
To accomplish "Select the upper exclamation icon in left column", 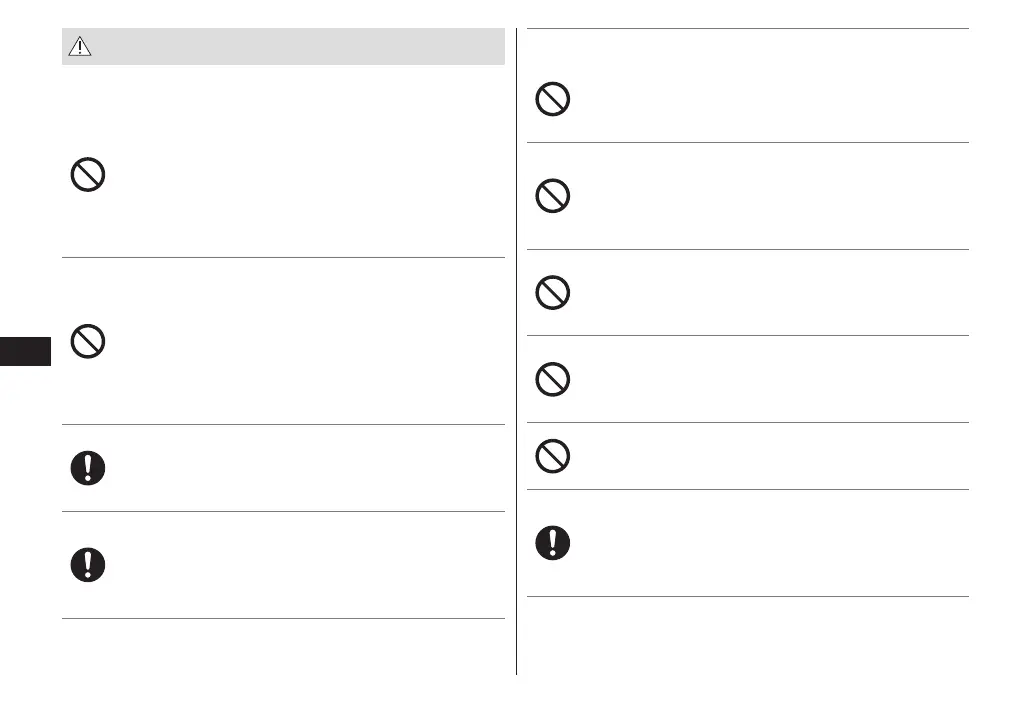I will click(88, 468).
